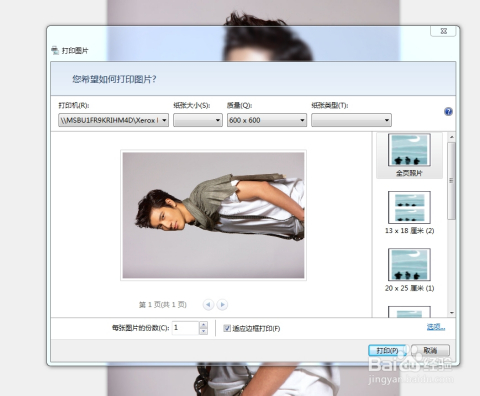This screenshot has height=396, width=480.
Task: Click the copies per picture input field
Action: pos(186,328)
